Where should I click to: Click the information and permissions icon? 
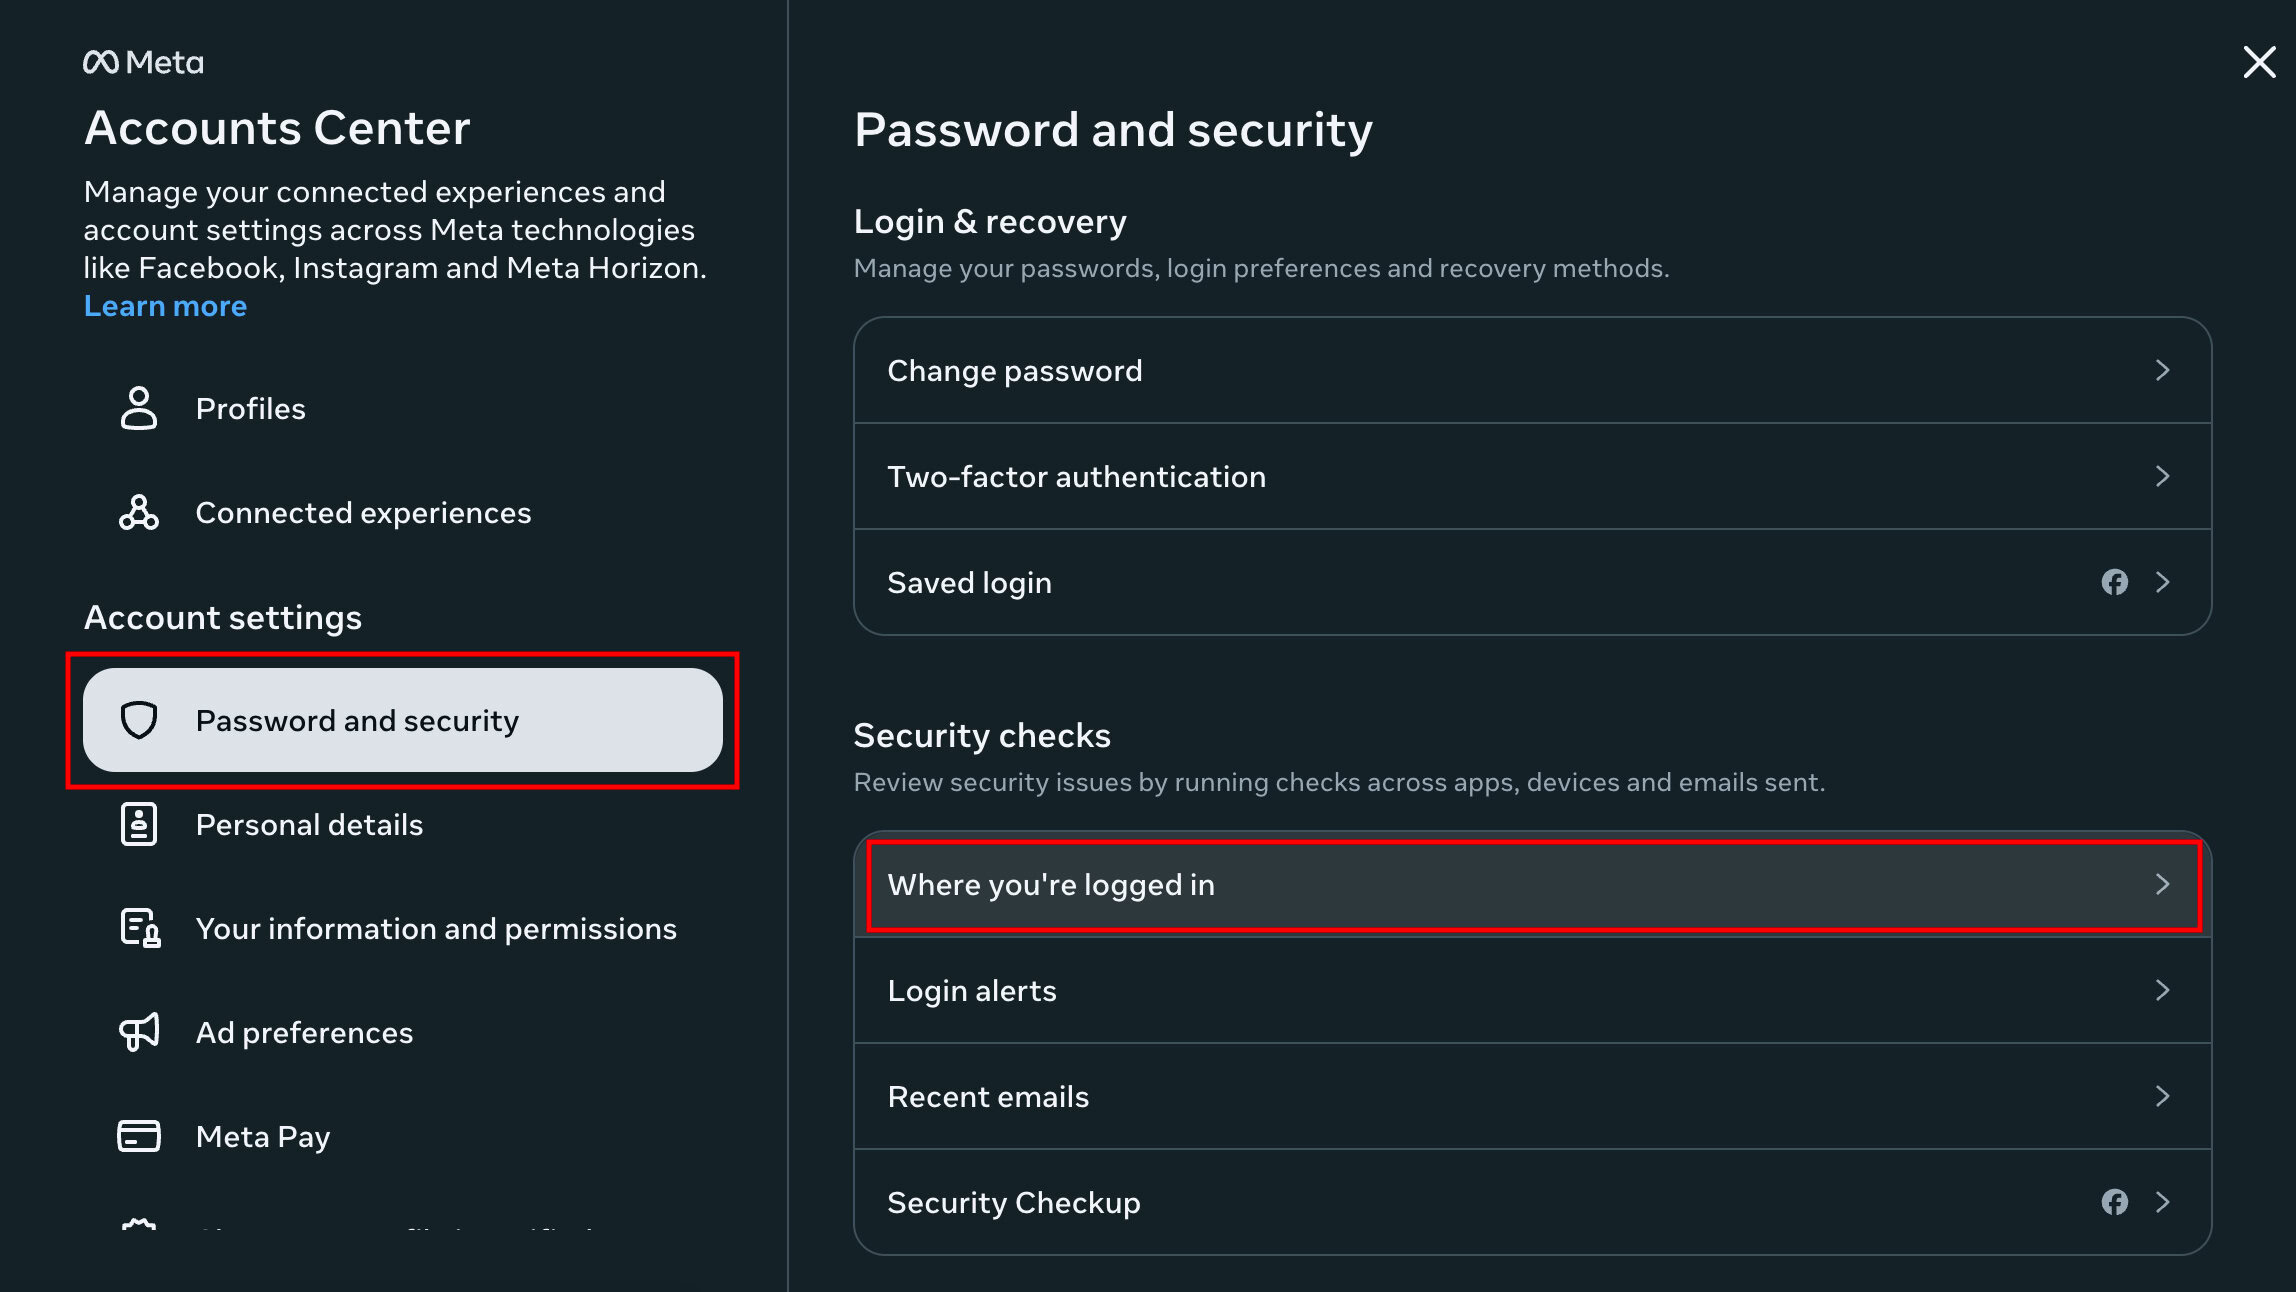pyautogui.click(x=140, y=928)
